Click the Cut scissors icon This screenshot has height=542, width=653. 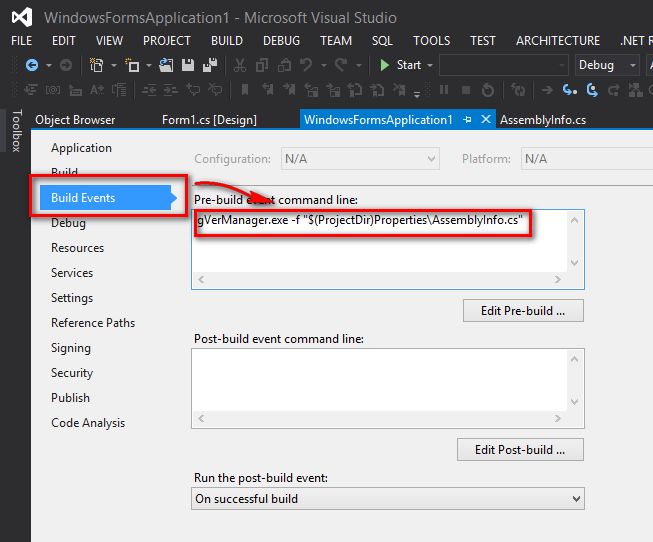[x=240, y=65]
